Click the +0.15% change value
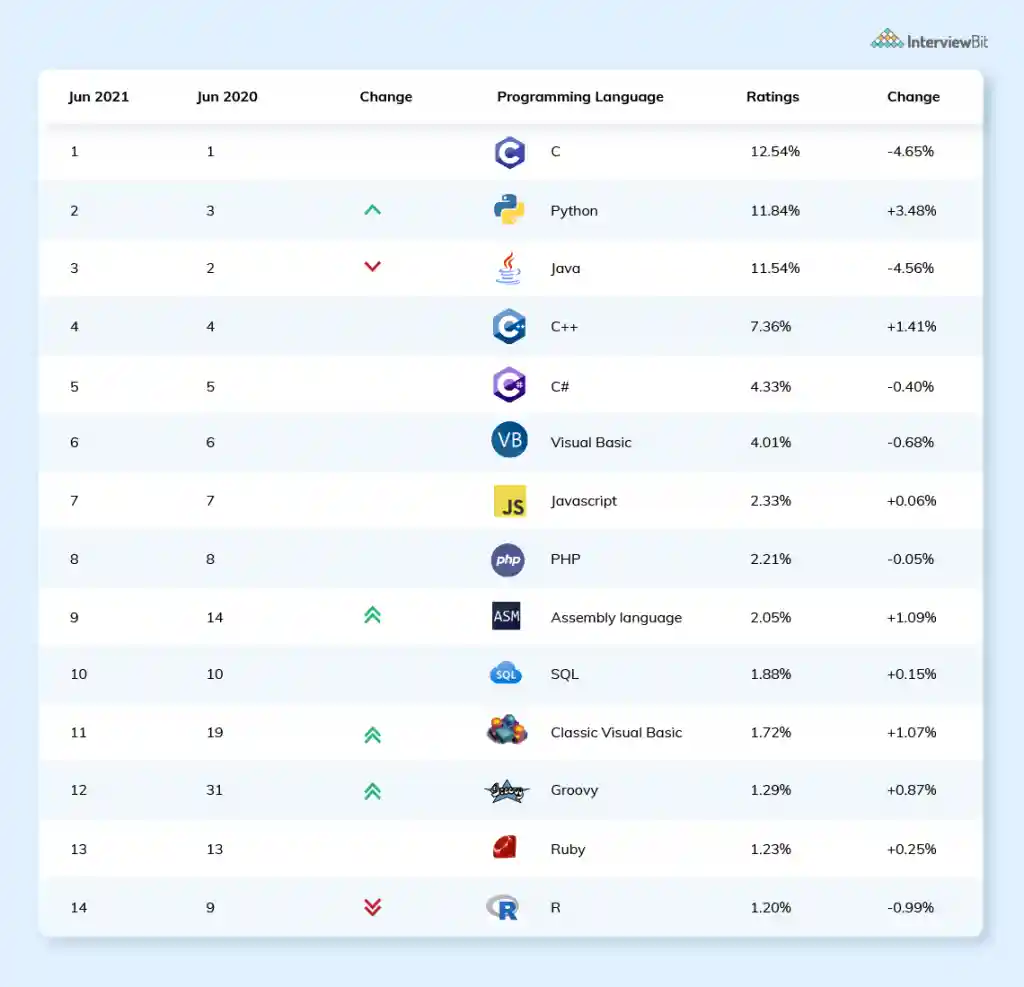This screenshot has height=987, width=1024. pos(911,674)
